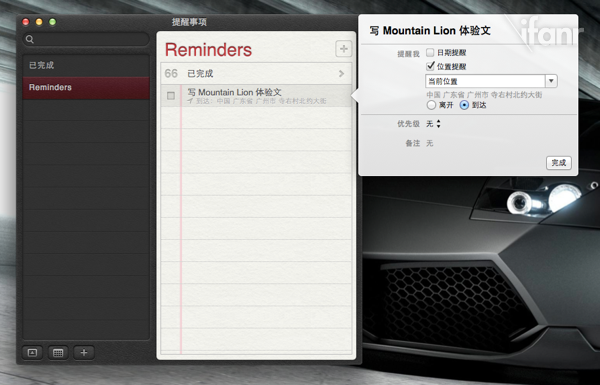This screenshot has width=600, height=385.
Task: Select the 到达 radio button
Action: tap(464, 105)
